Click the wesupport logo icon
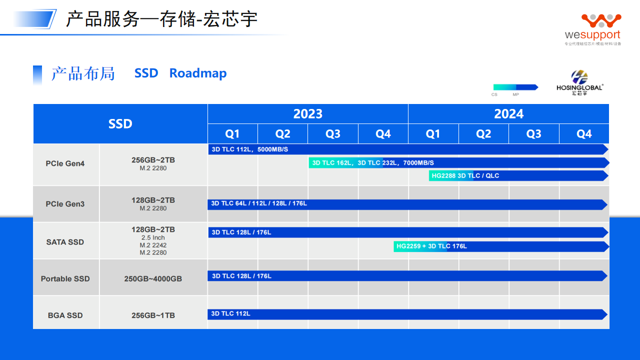The width and height of the screenshot is (640, 360). pyautogui.click(x=601, y=21)
